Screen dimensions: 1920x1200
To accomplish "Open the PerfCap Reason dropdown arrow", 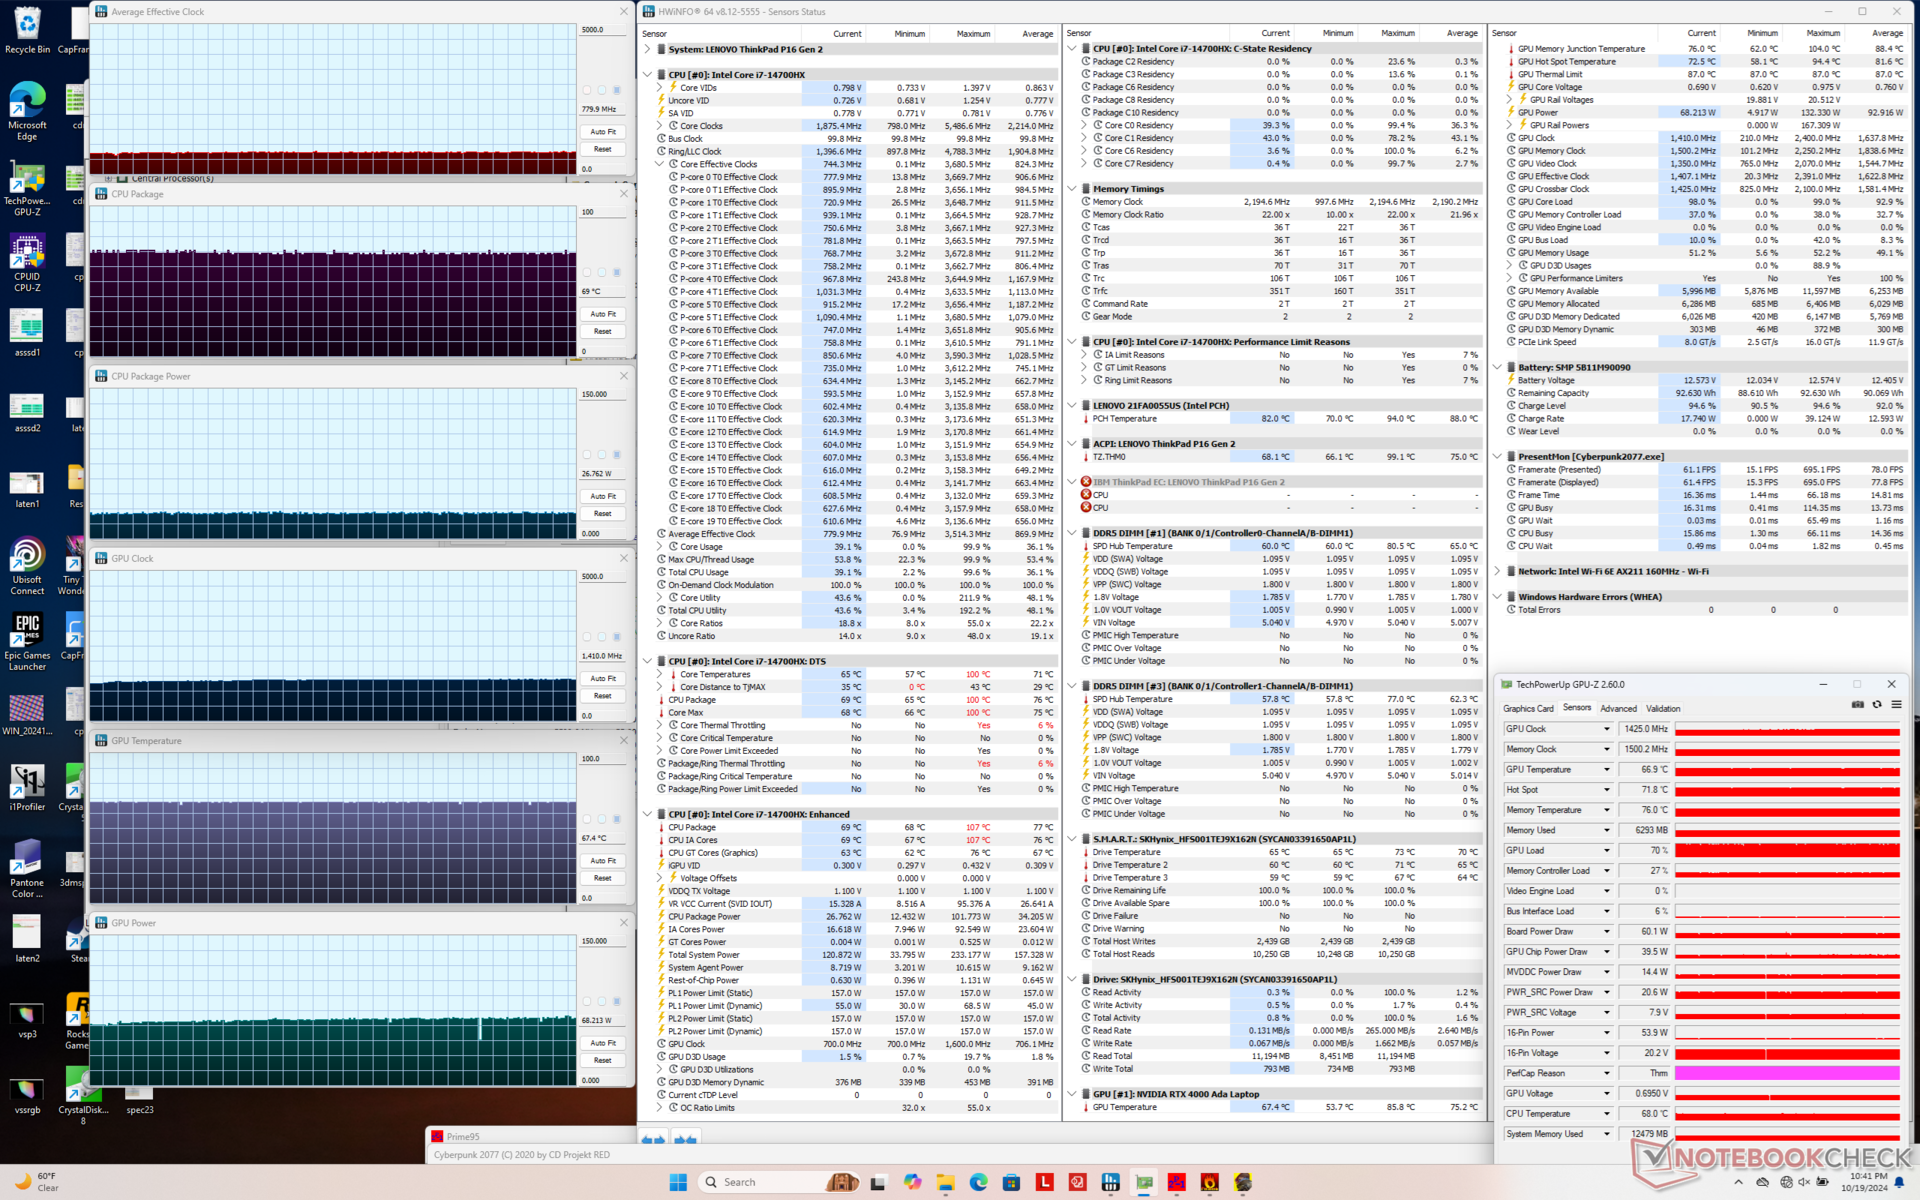I will pos(1607,1074).
